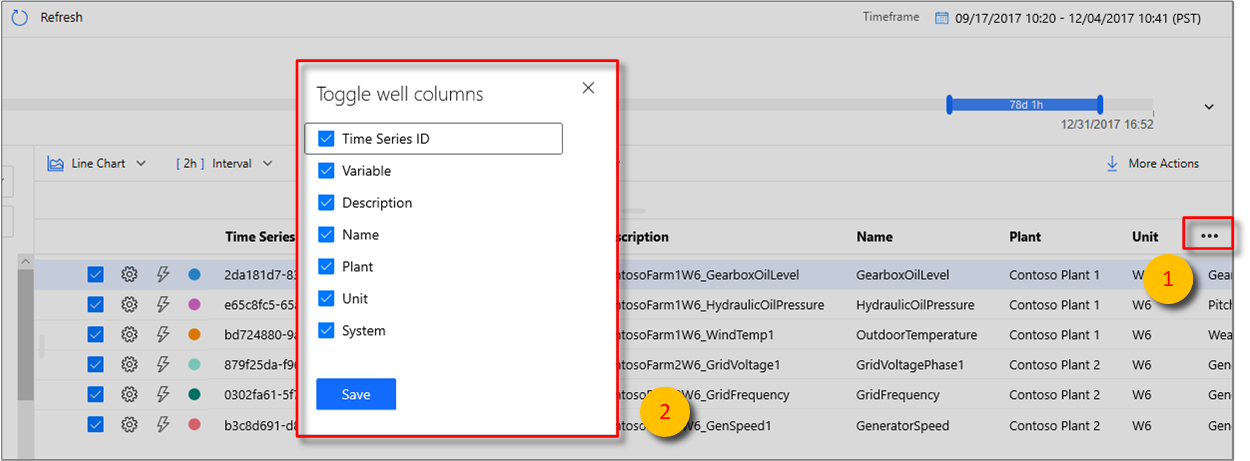The width and height of the screenshot is (1250, 461).
Task: Click the Refresh icon
Action: click(19, 17)
